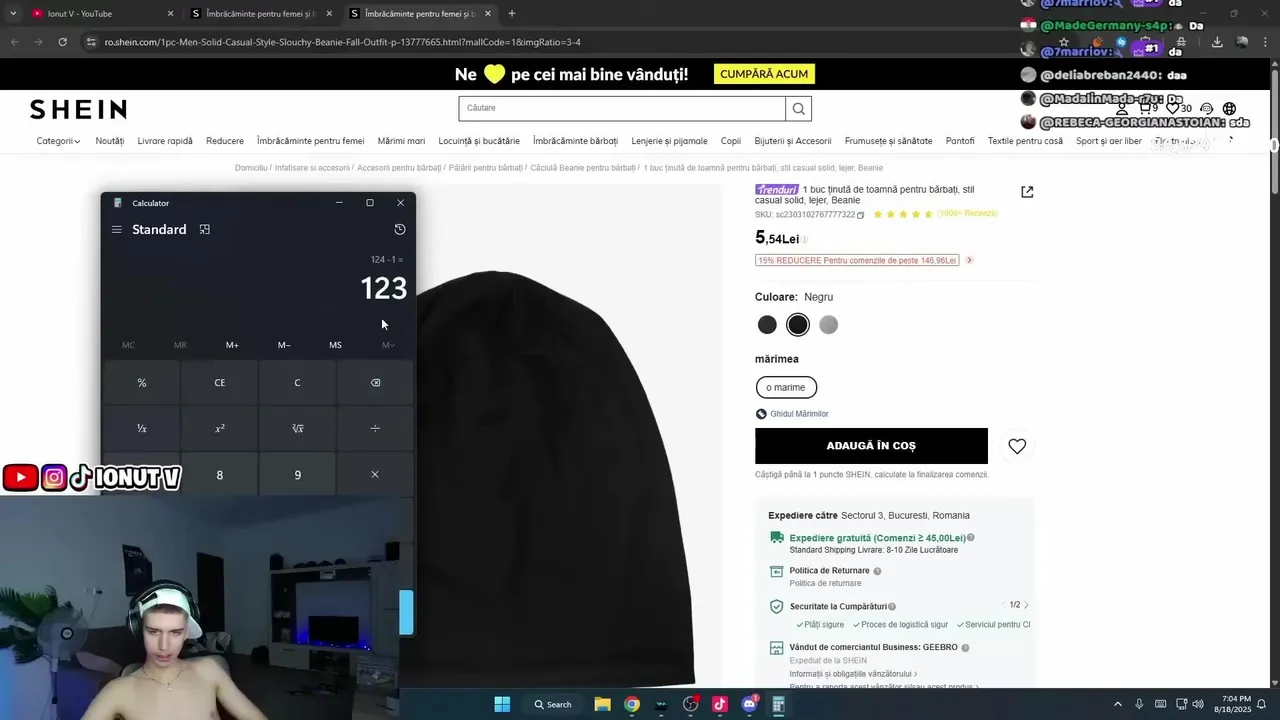Image resolution: width=1280 pixels, height=720 pixels.
Task: Open SHEIN customer support headset icon
Action: pos(1206,108)
